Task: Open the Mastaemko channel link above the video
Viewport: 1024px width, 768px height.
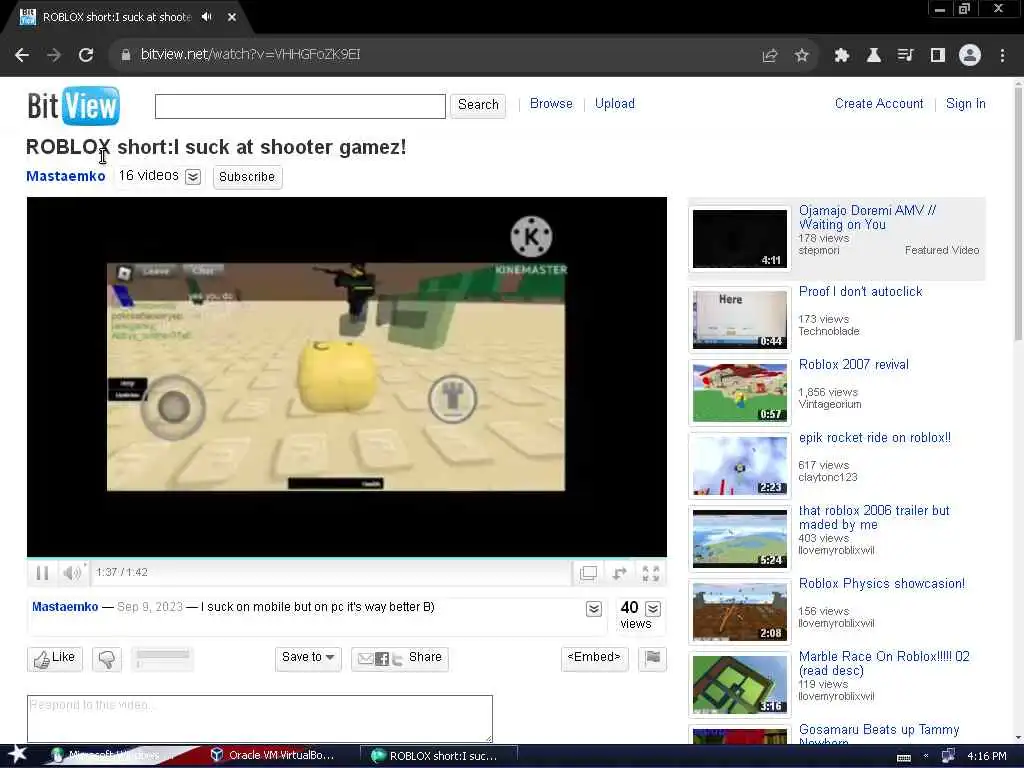Action: pos(65,176)
